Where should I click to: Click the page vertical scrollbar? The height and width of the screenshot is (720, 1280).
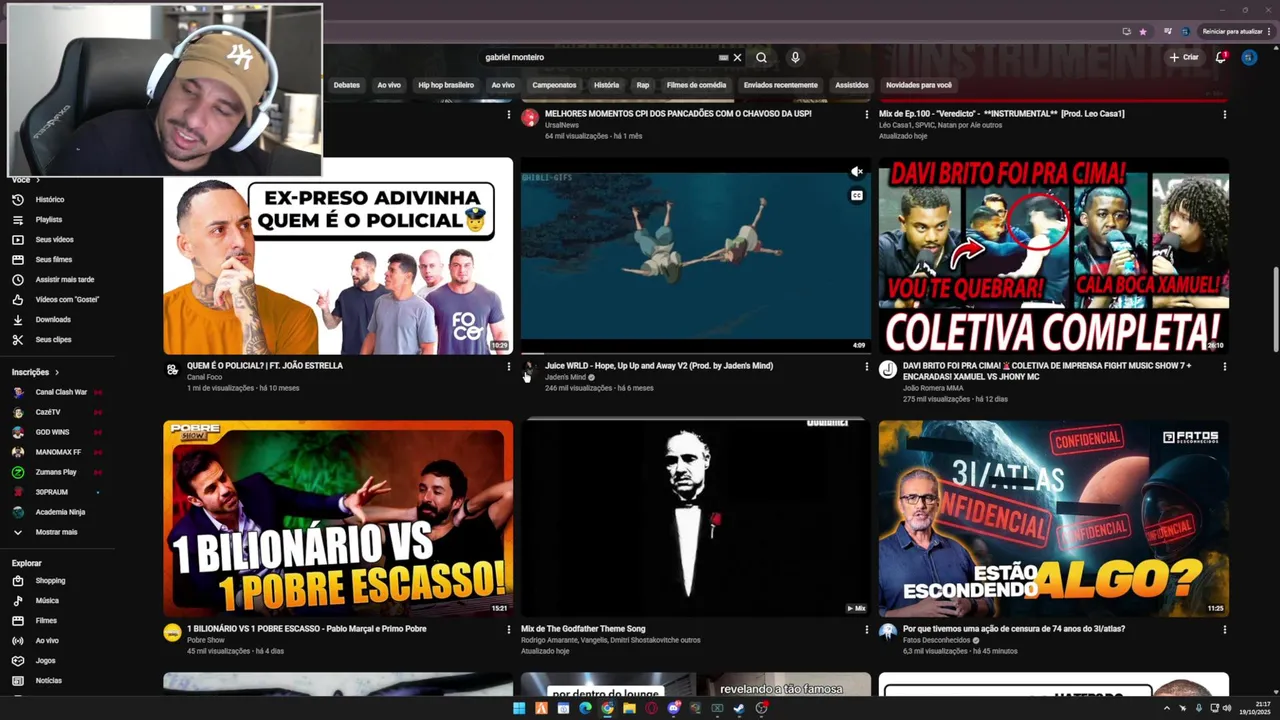(1274, 309)
